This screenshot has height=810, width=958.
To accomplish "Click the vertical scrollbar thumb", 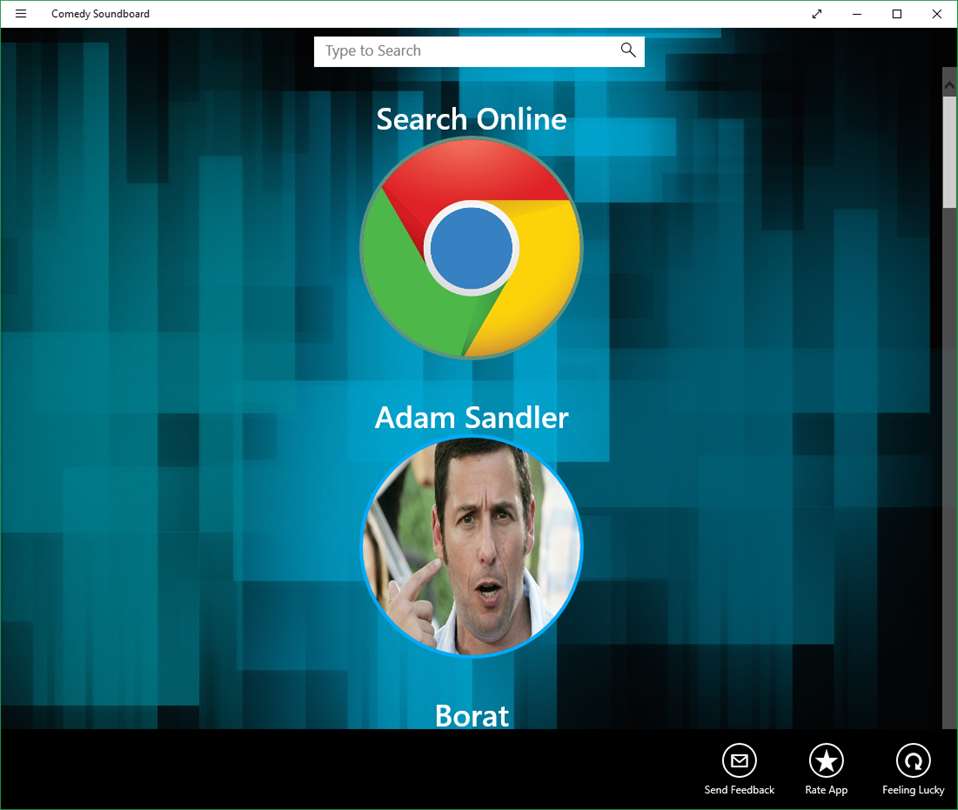I will 949,152.
